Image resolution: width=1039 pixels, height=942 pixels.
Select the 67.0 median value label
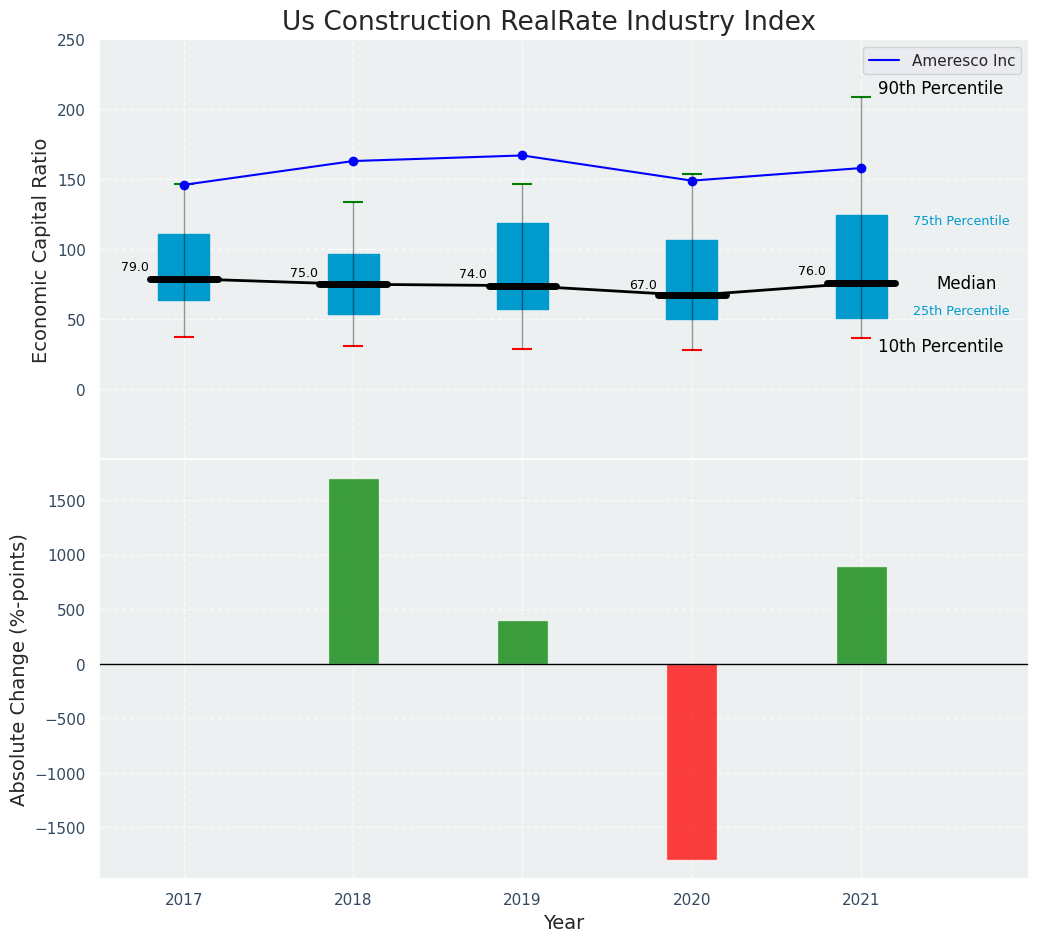tap(643, 285)
